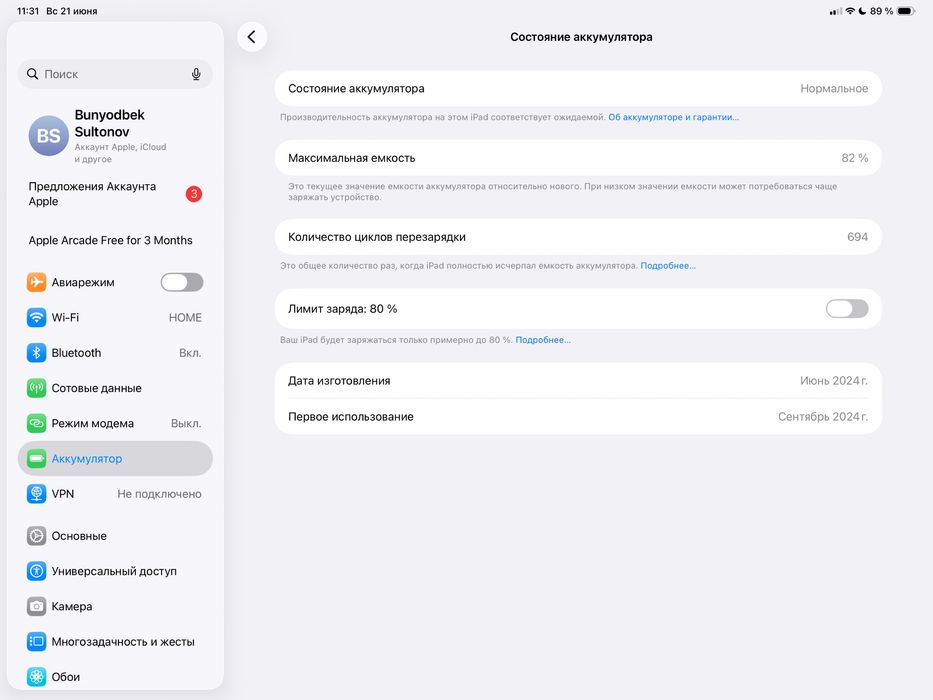
Task: Tap the 11:31 clock in status bar
Action: pyautogui.click(x=27, y=11)
